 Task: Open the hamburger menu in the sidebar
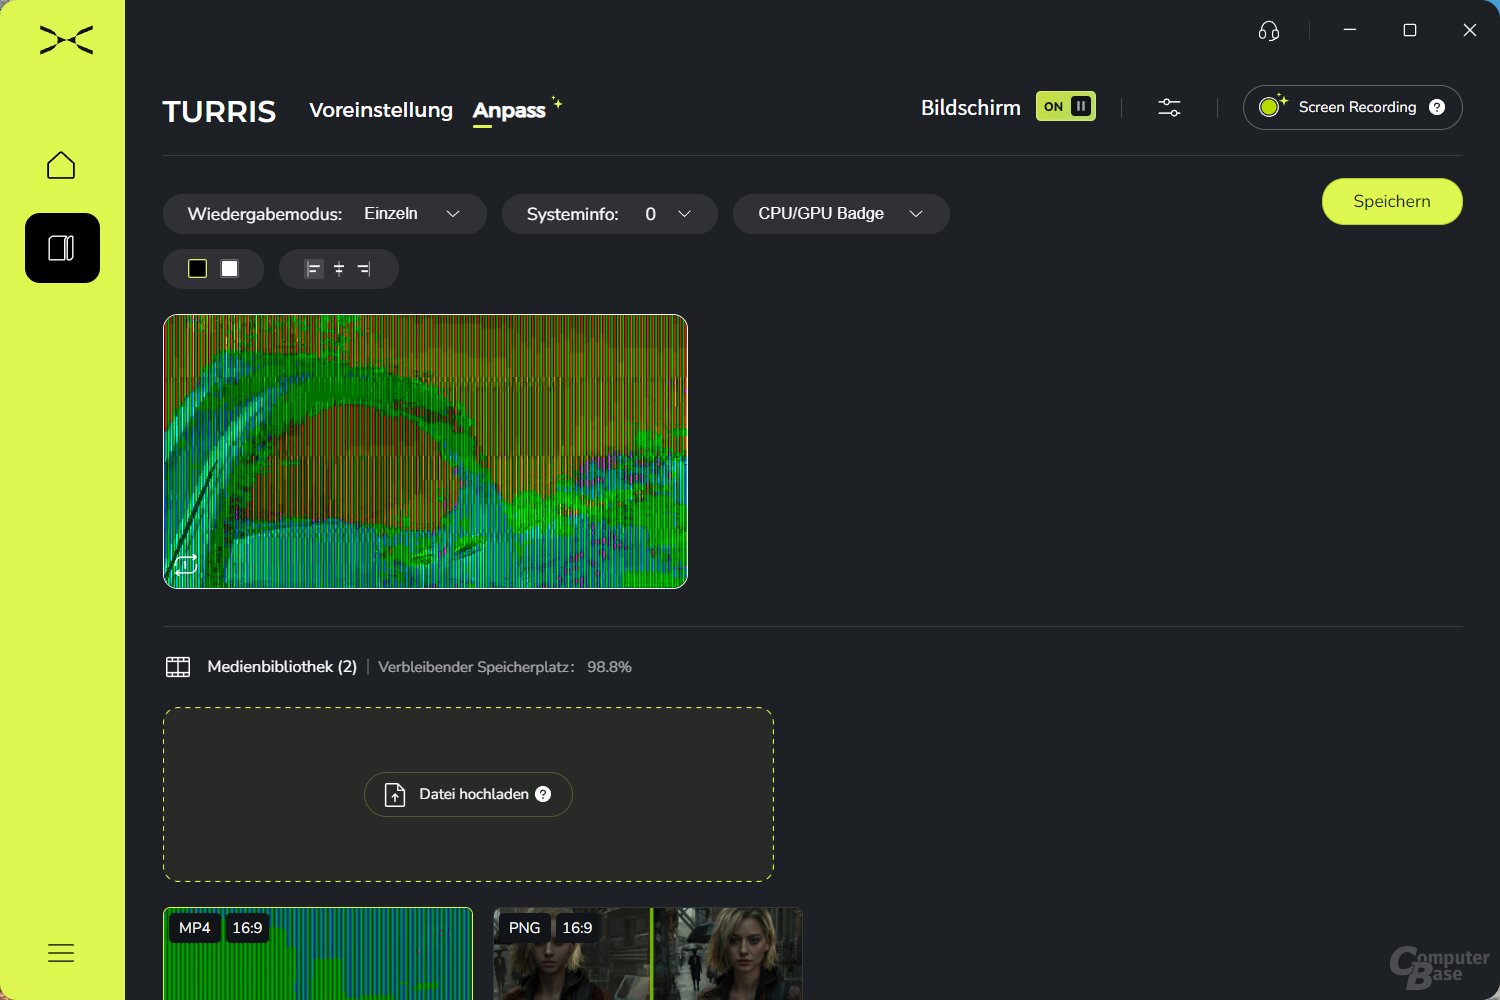tap(61, 953)
